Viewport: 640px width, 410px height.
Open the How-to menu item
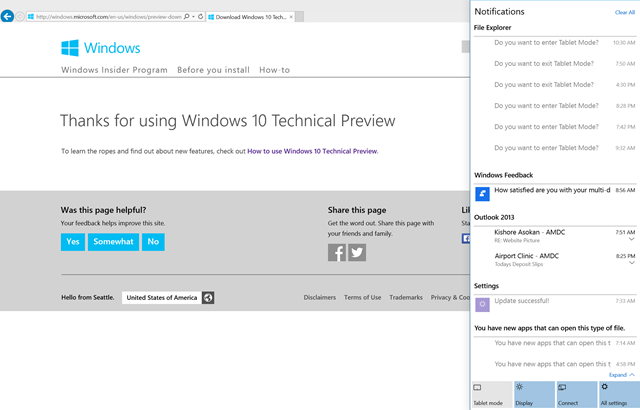[x=274, y=70]
